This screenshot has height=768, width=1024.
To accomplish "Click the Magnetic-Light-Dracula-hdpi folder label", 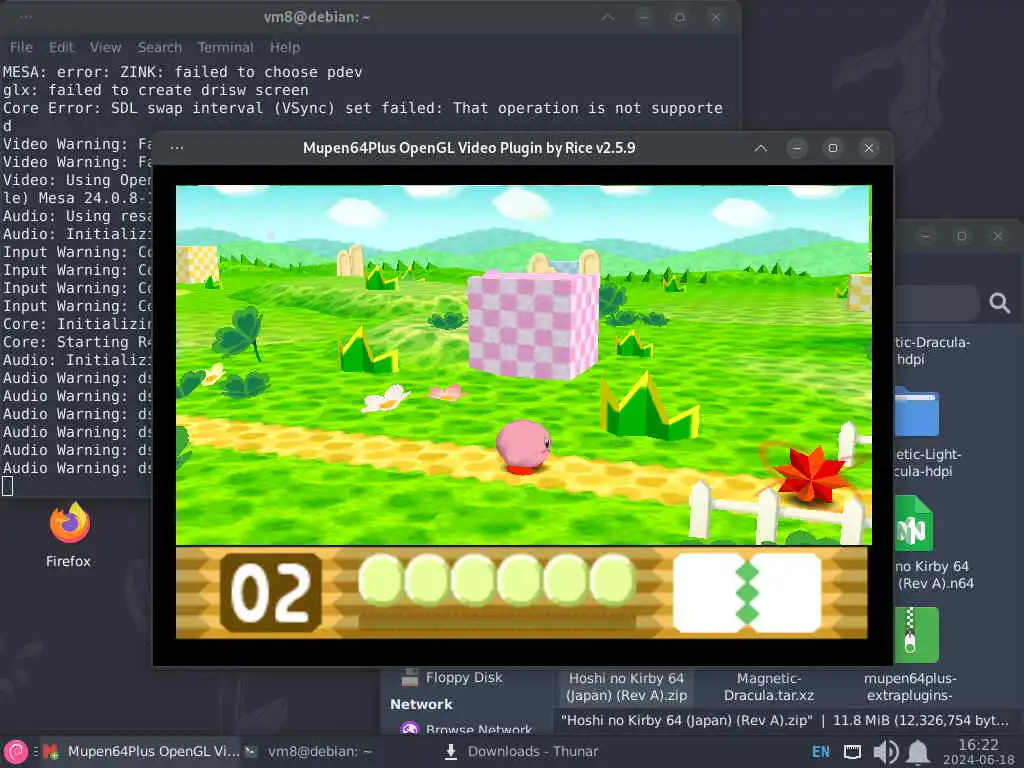I will point(928,462).
